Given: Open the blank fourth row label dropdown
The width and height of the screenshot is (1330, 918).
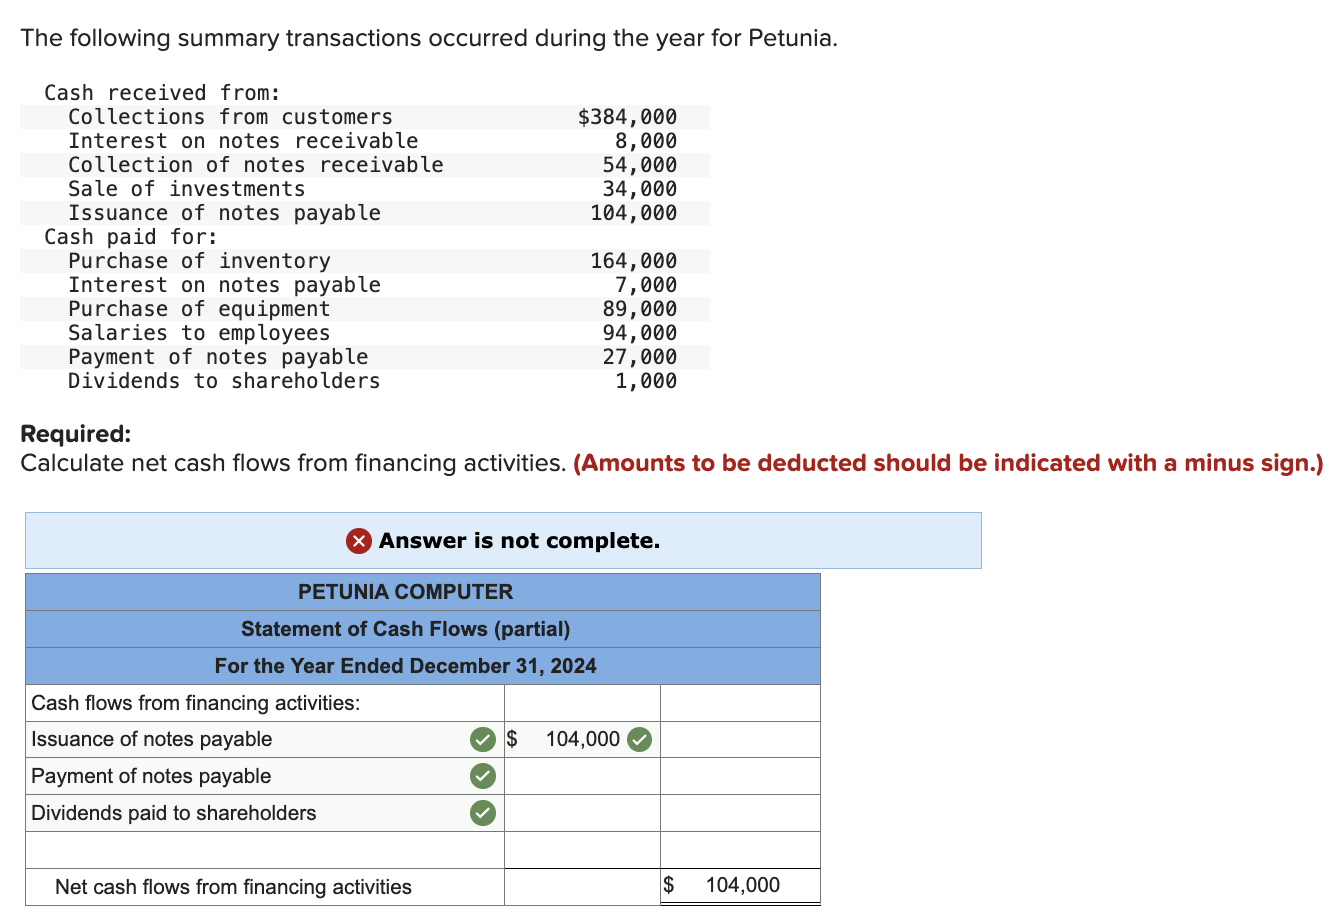Looking at the screenshot, I should [250, 849].
